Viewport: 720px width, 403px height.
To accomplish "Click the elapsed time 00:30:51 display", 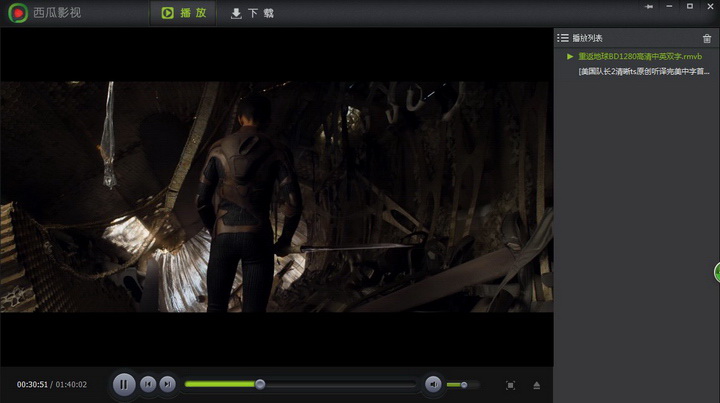I will coord(32,385).
